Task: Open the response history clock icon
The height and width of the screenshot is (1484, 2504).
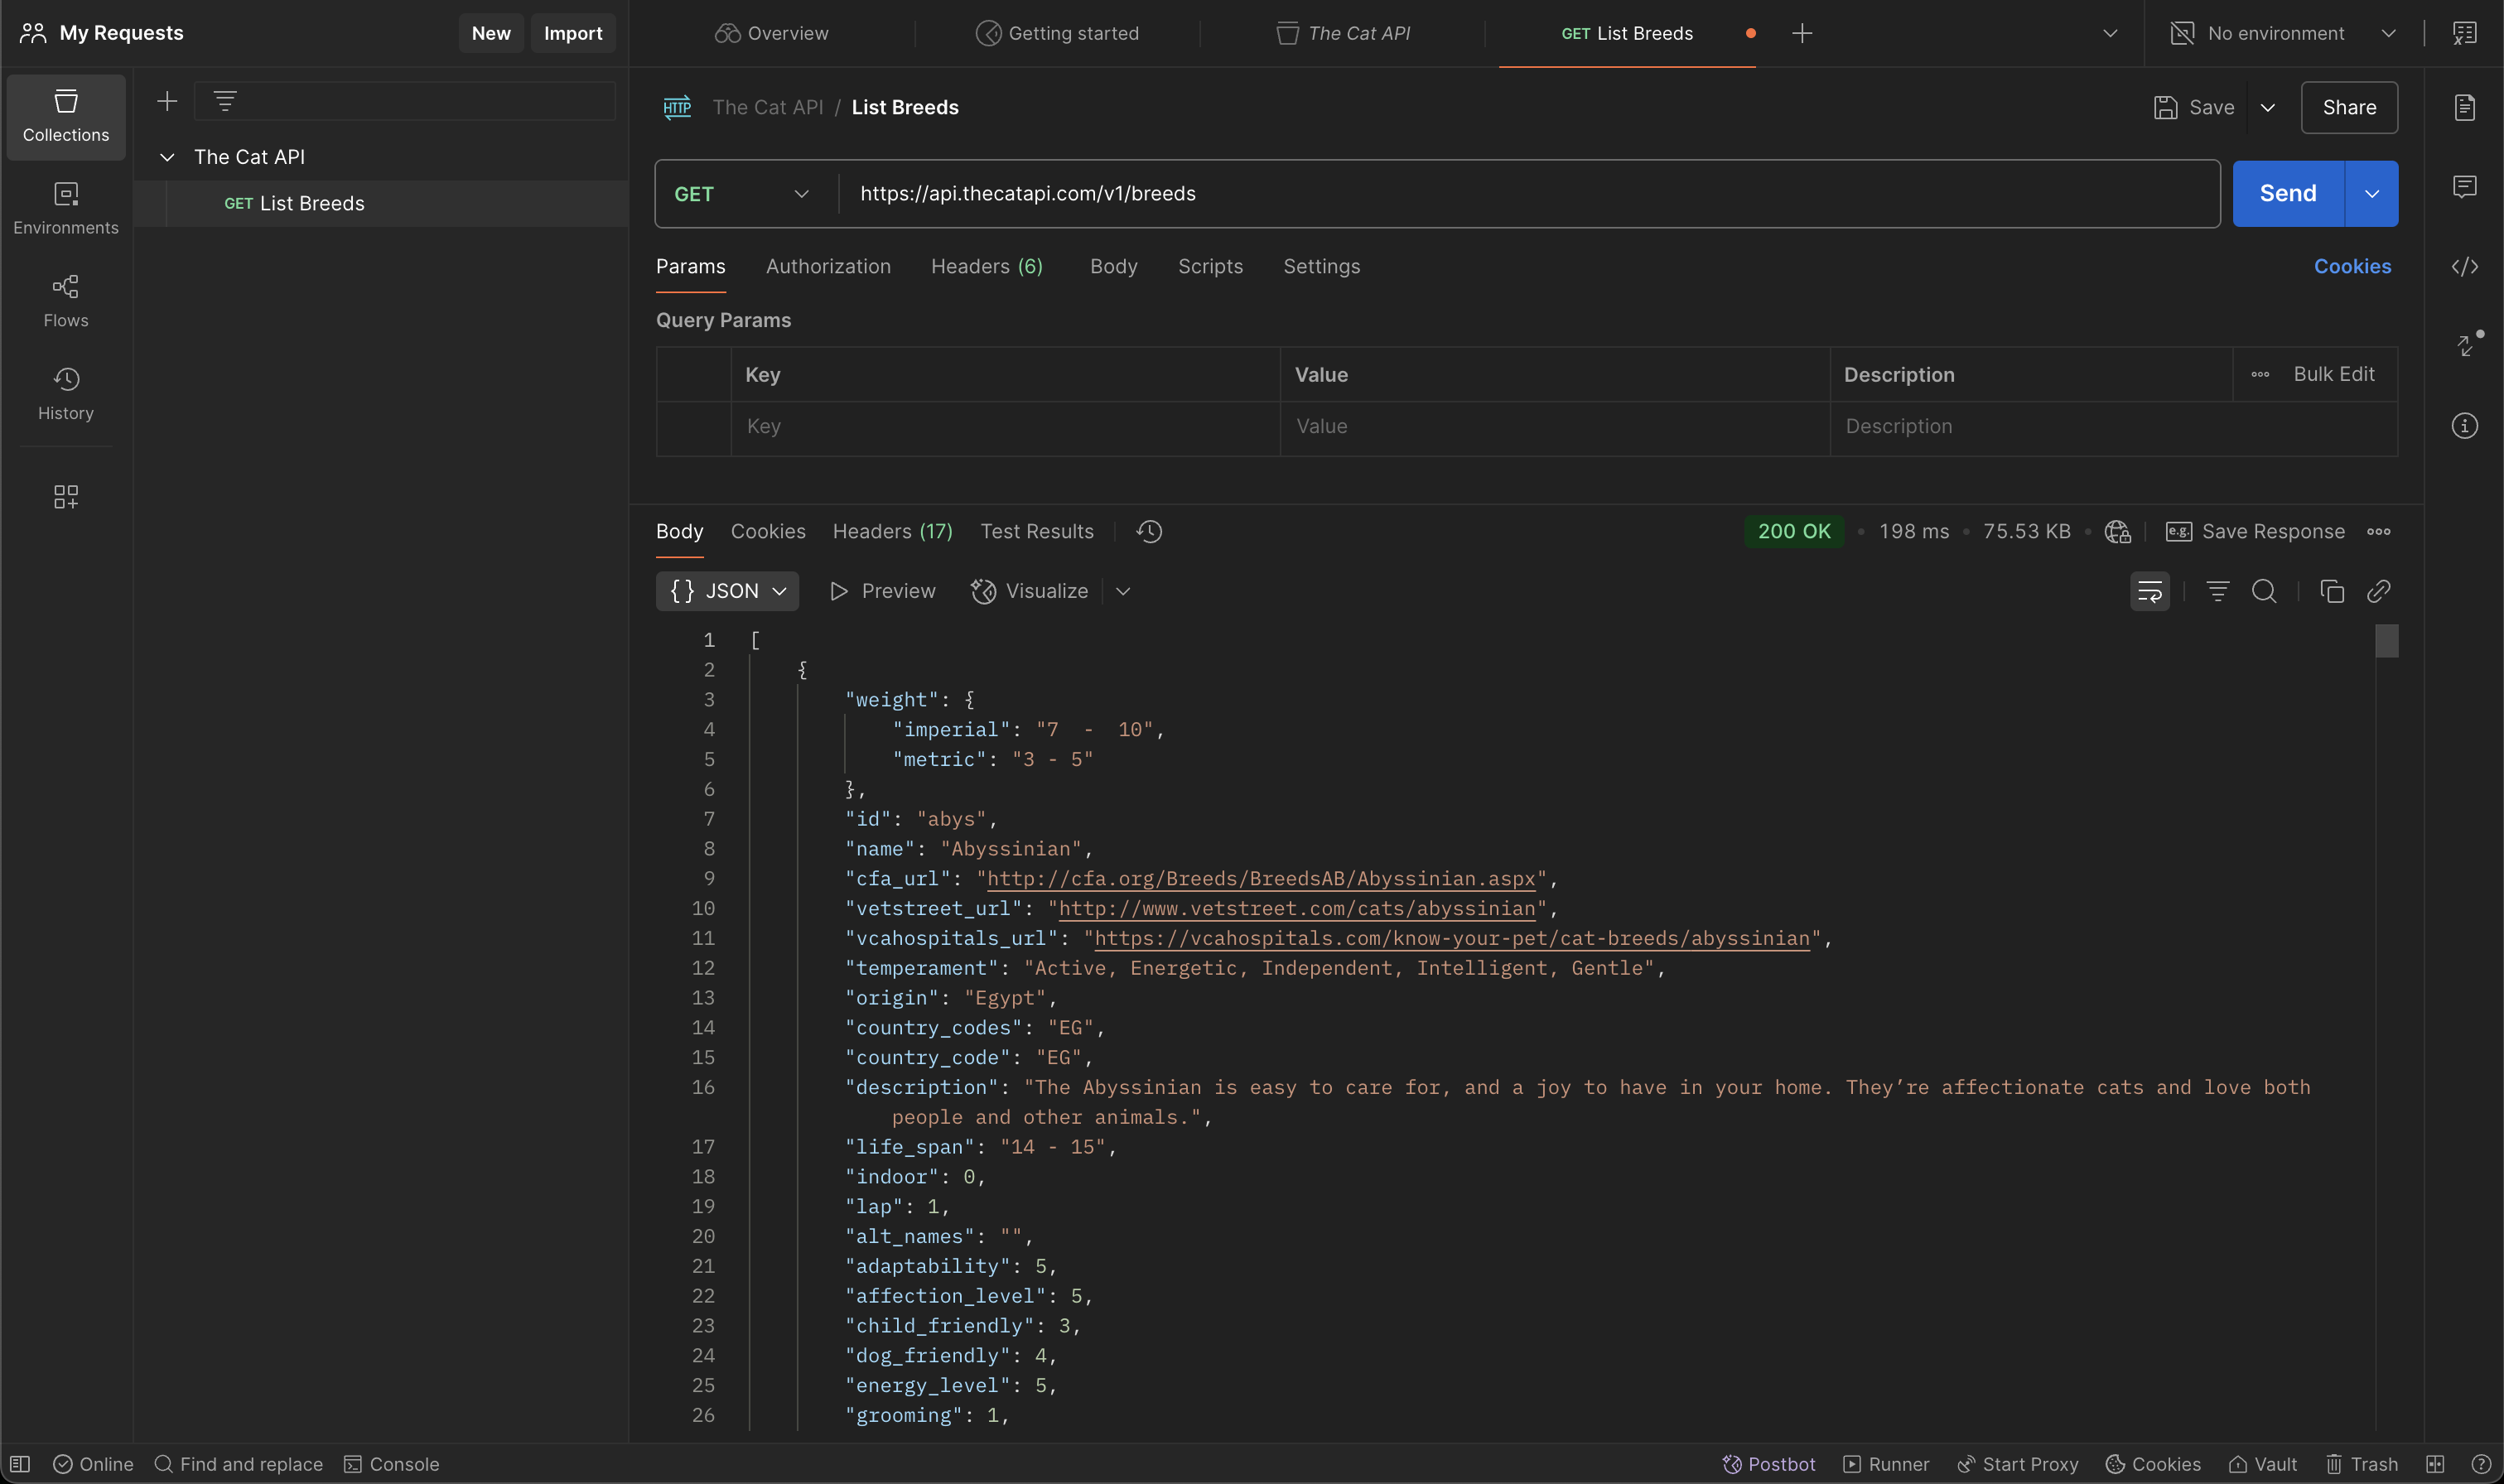Action: click(x=1149, y=531)
